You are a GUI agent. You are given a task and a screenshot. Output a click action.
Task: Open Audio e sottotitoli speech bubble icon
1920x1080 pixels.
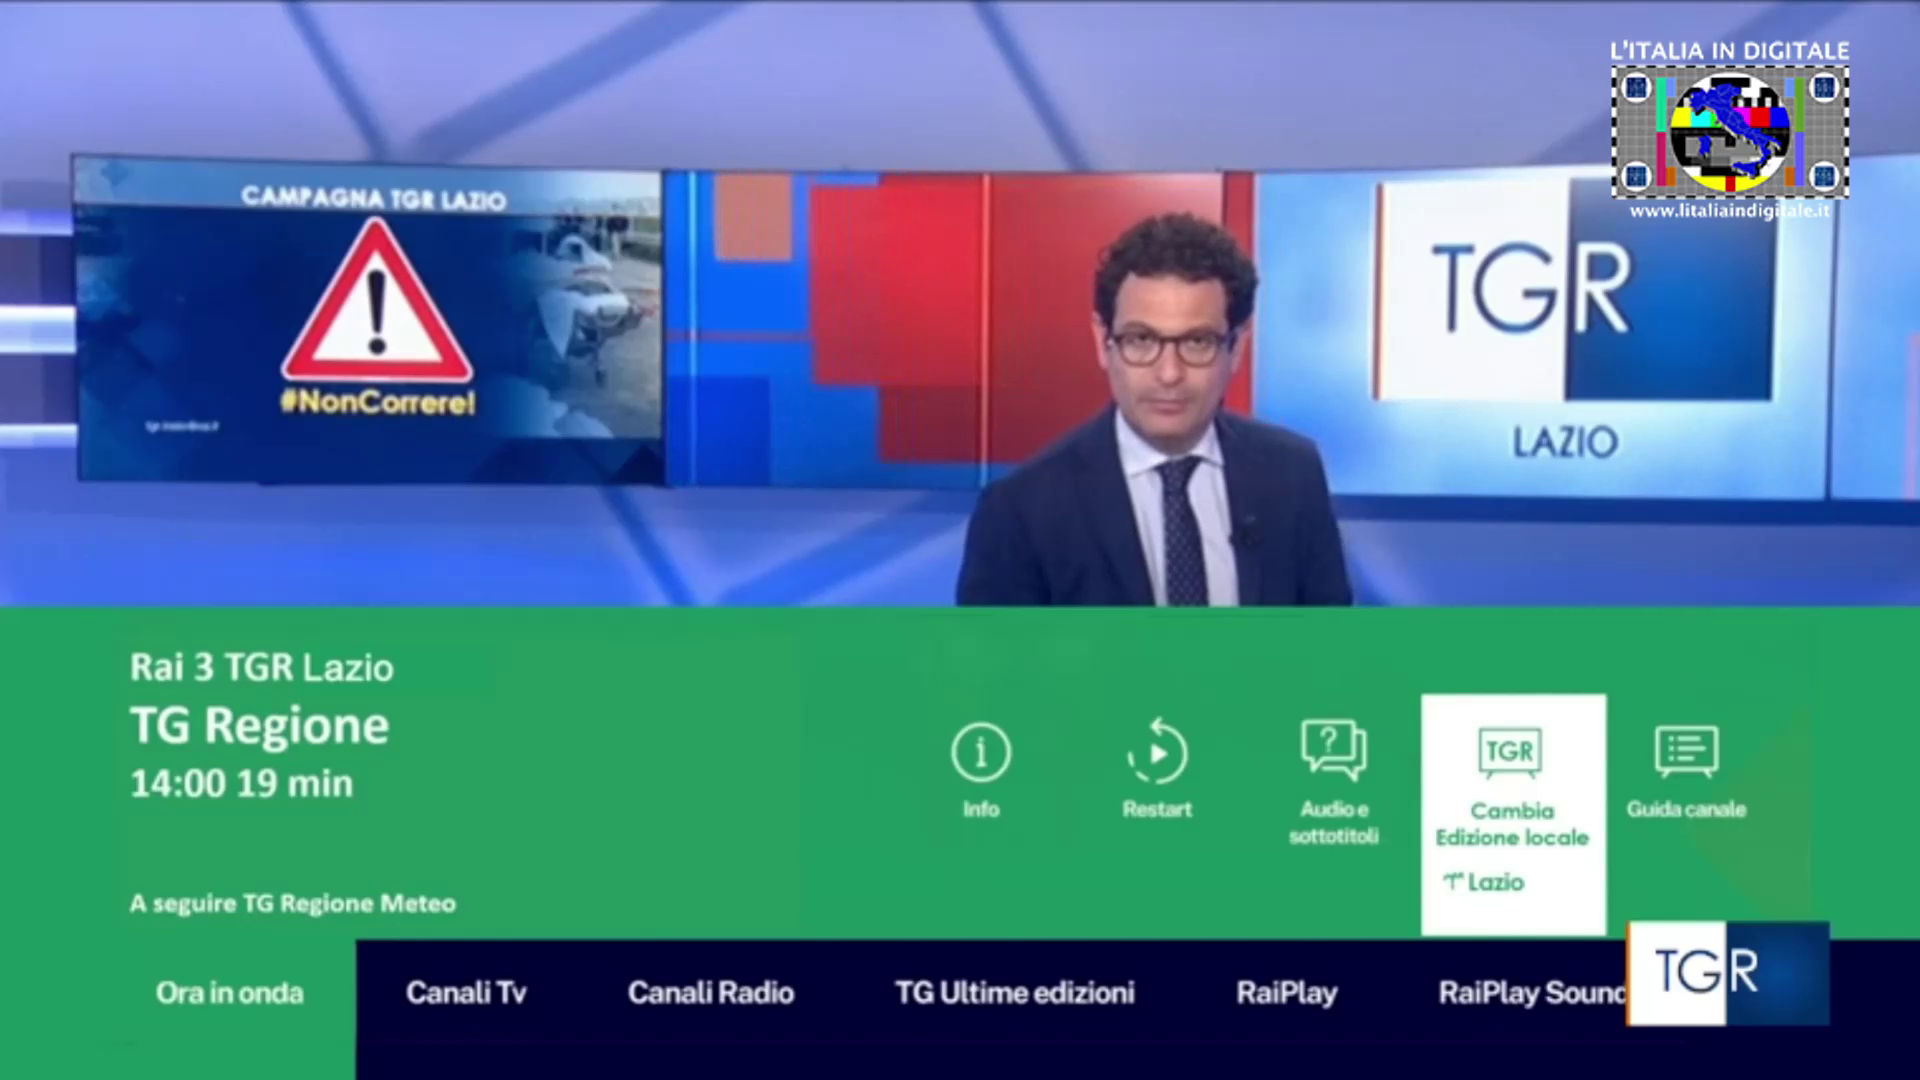click(x=1333, y=750)
